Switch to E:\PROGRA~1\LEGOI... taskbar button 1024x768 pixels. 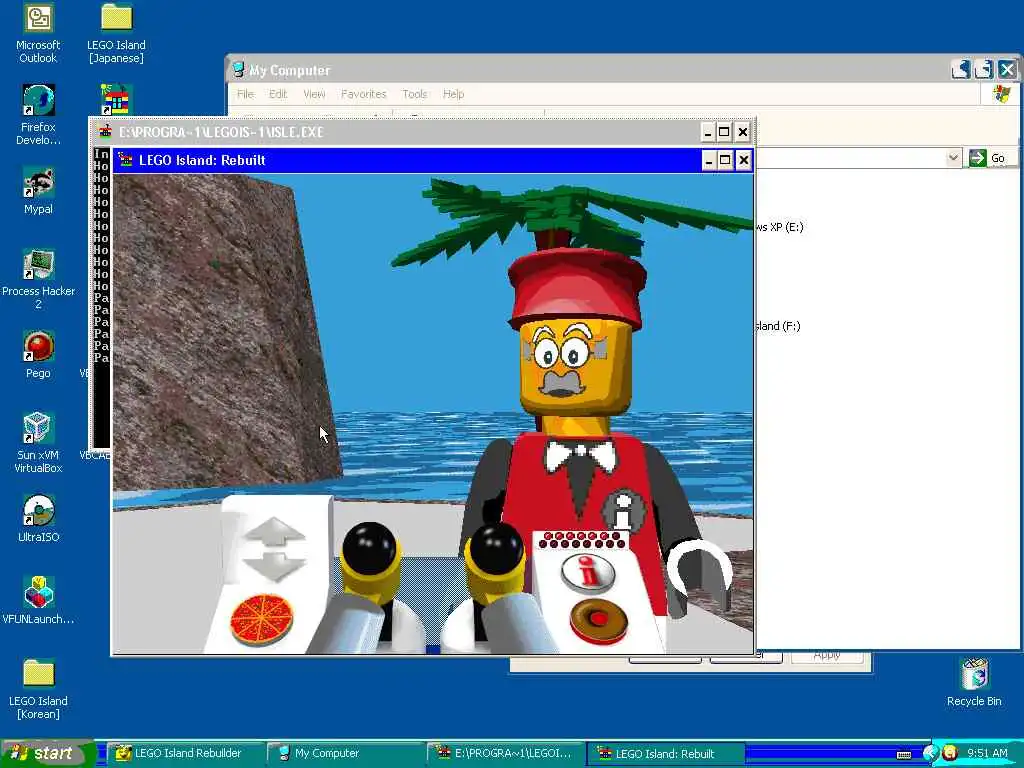point(505,753)
